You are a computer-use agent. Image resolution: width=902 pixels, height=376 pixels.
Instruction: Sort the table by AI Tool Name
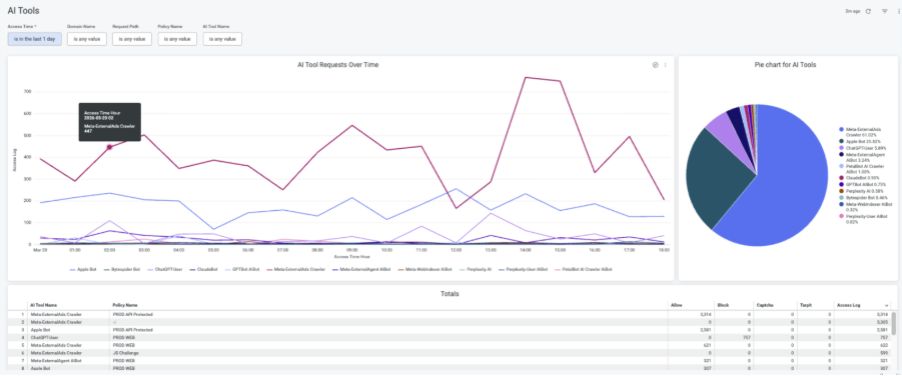[43, 305]
